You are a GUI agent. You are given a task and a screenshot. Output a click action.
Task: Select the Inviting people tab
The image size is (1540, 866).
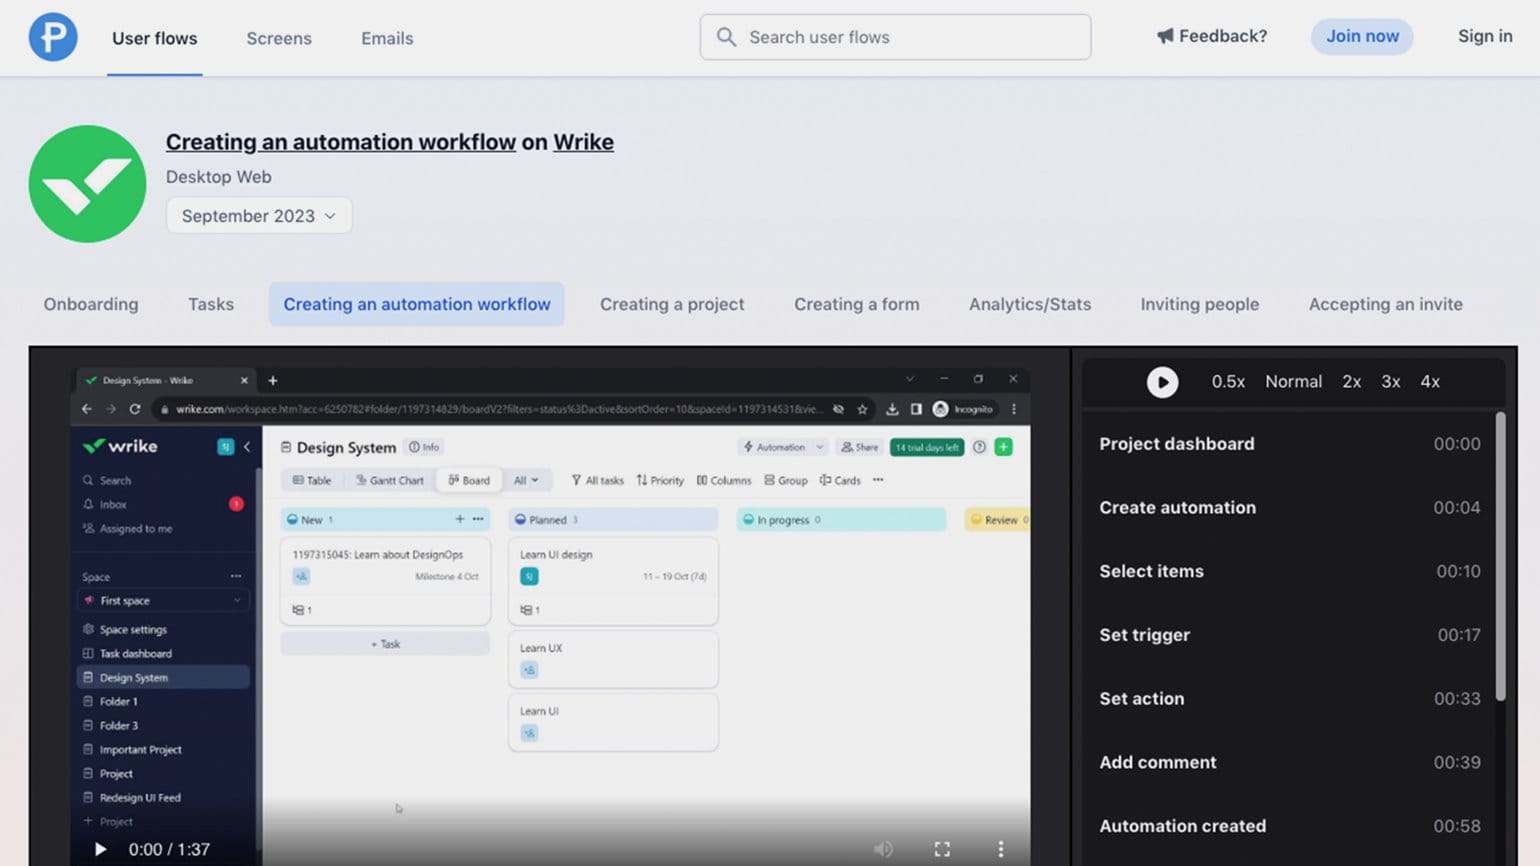click(1200, 304)
